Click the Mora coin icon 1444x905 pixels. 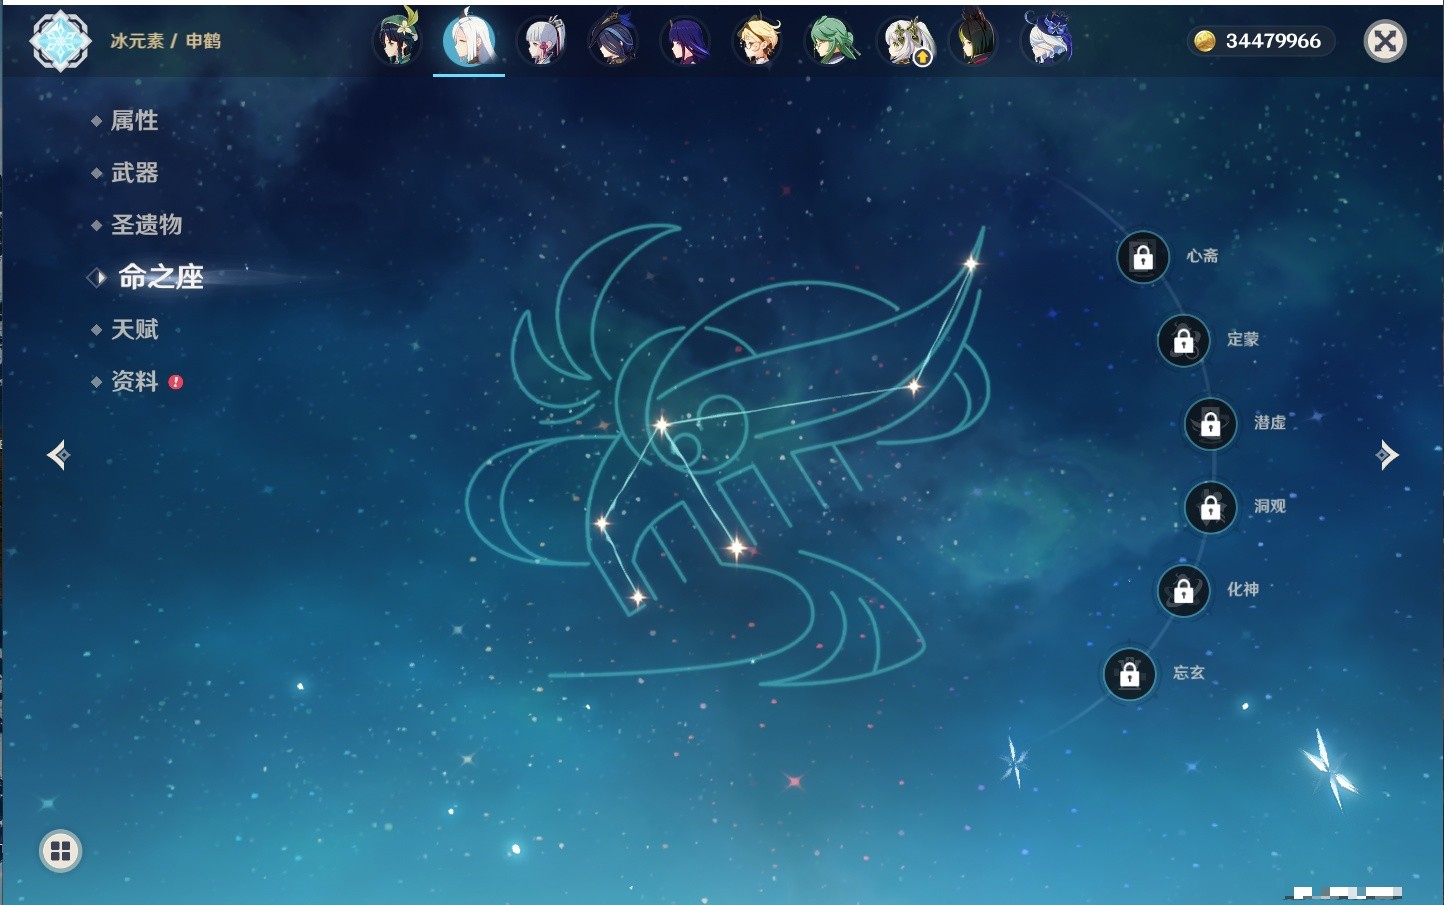click(x=1205, y=41)
